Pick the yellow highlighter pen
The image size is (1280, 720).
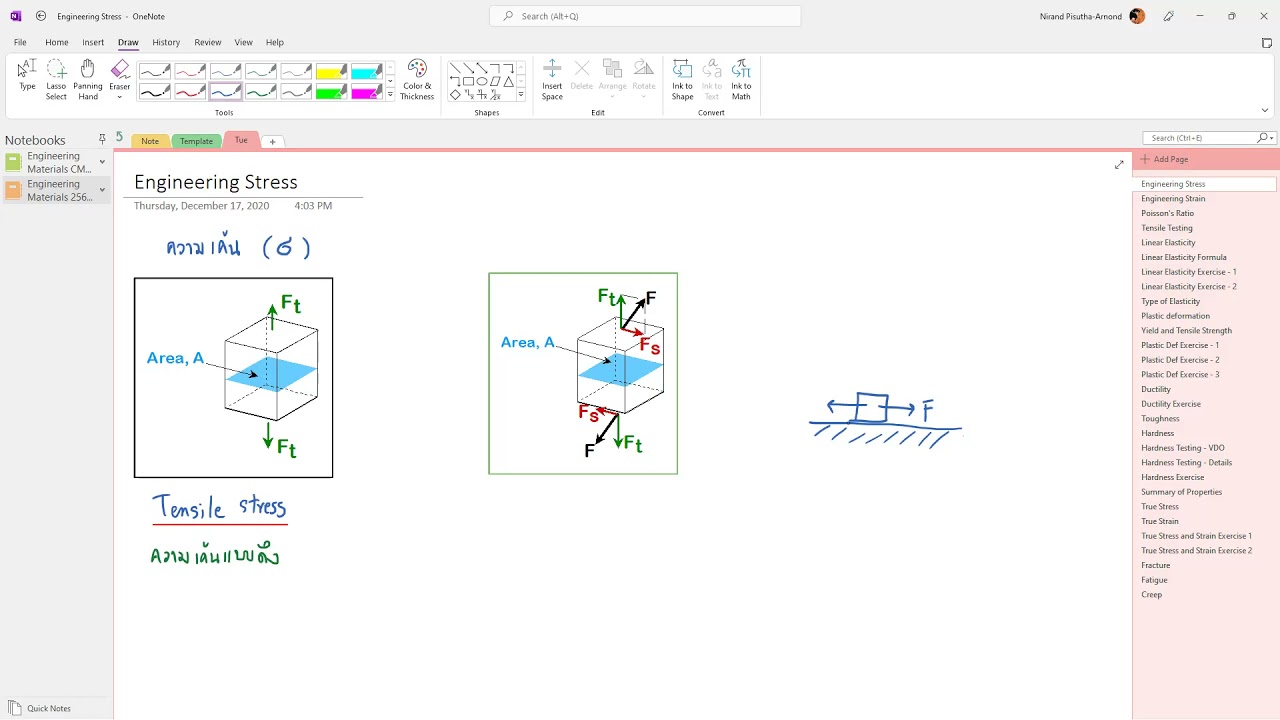click(x=331, y=72)
